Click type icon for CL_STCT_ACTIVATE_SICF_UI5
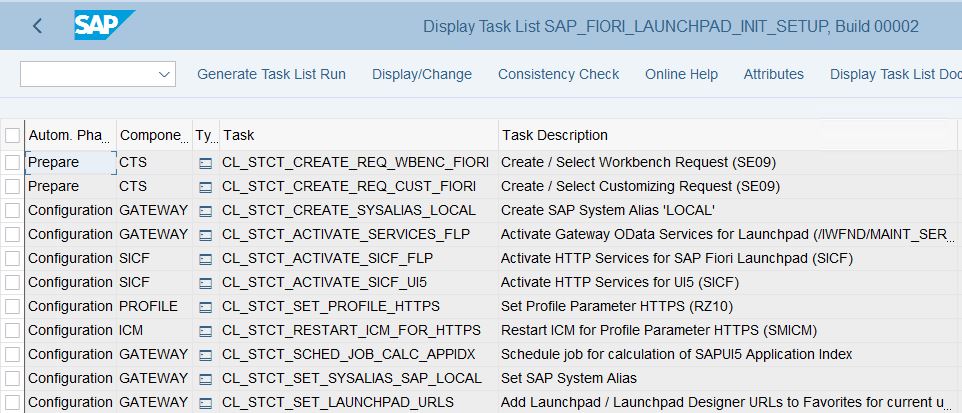The height and width of the screenshot is (413, 962). tap(206, 284)
